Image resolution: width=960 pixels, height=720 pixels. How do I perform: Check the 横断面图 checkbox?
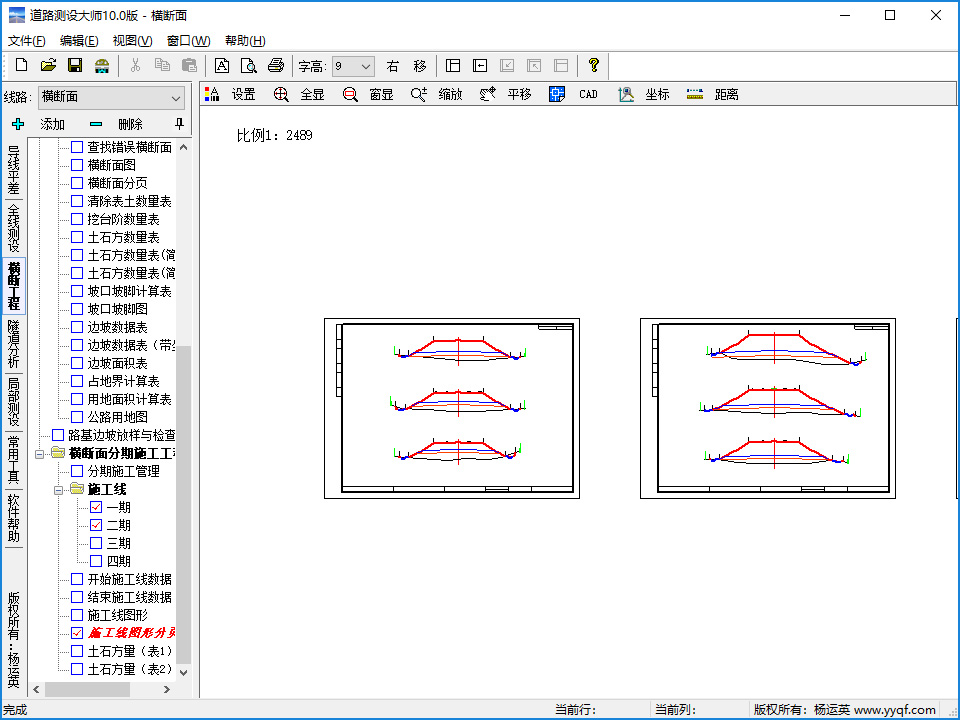[x=77, y=165]
